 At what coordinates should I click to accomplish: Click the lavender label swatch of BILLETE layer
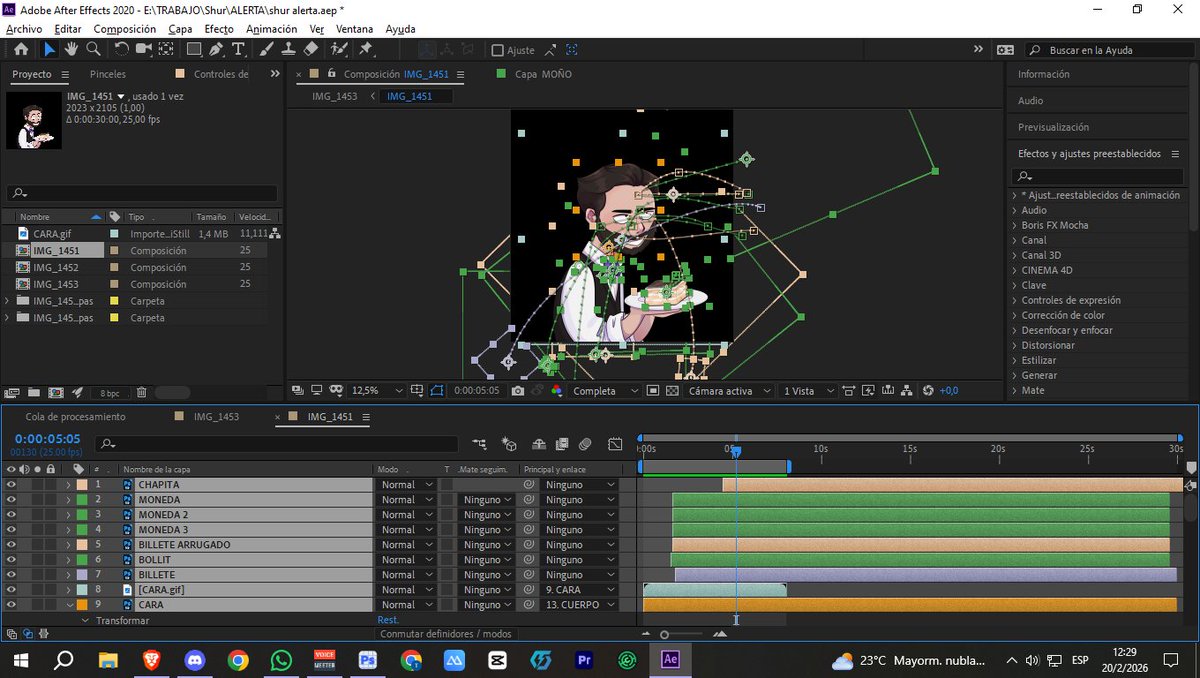82,575
